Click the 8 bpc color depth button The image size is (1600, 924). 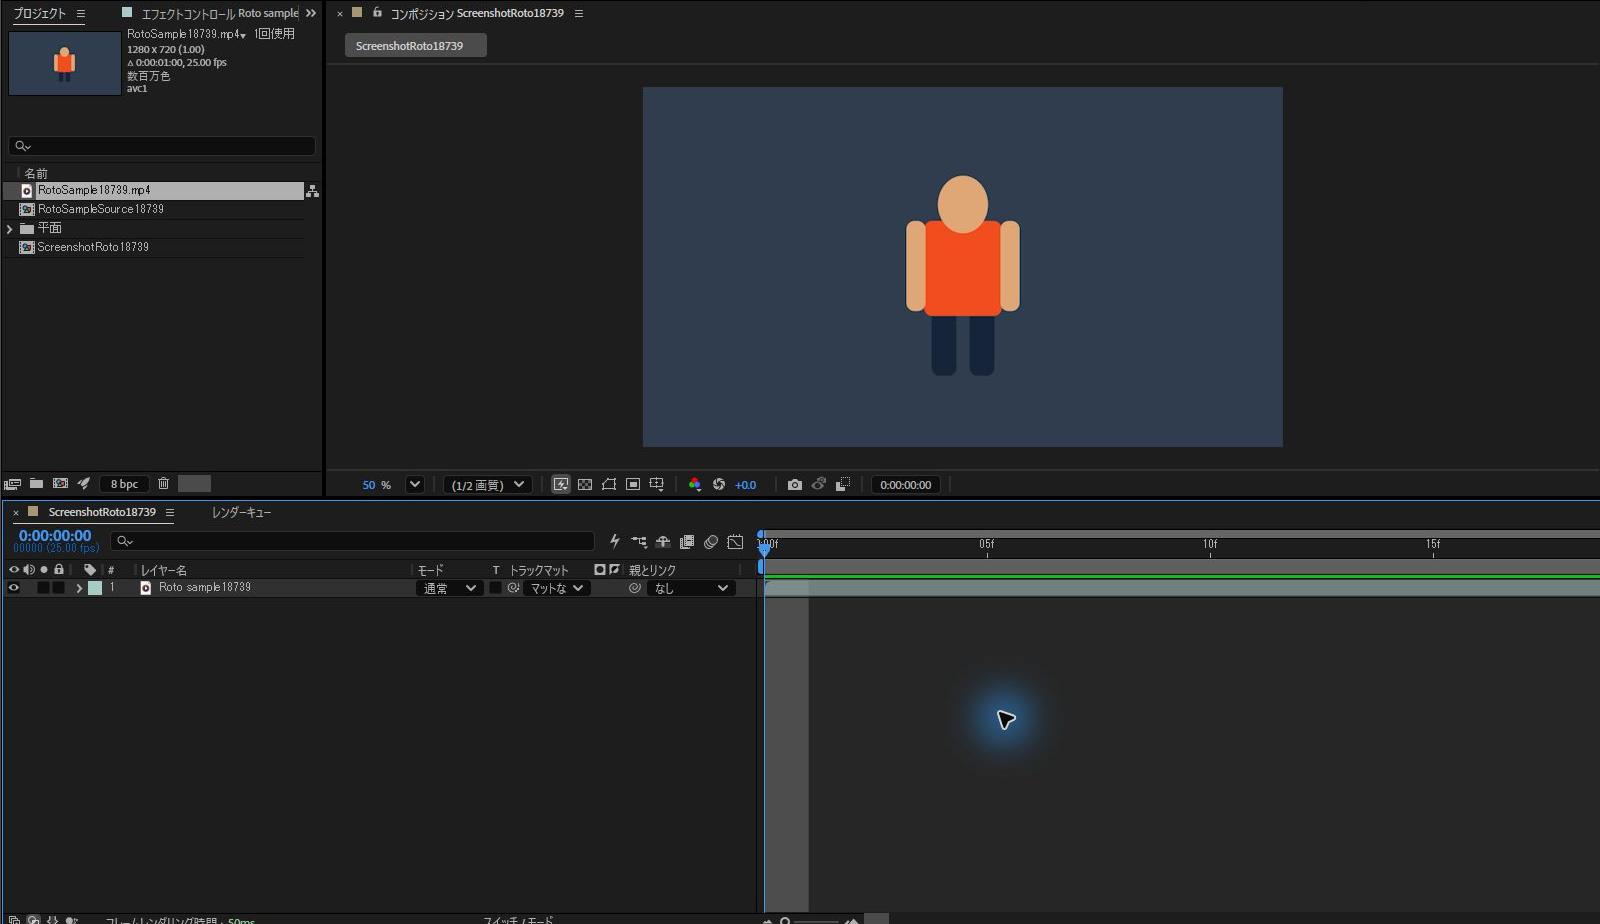(124, 484)
